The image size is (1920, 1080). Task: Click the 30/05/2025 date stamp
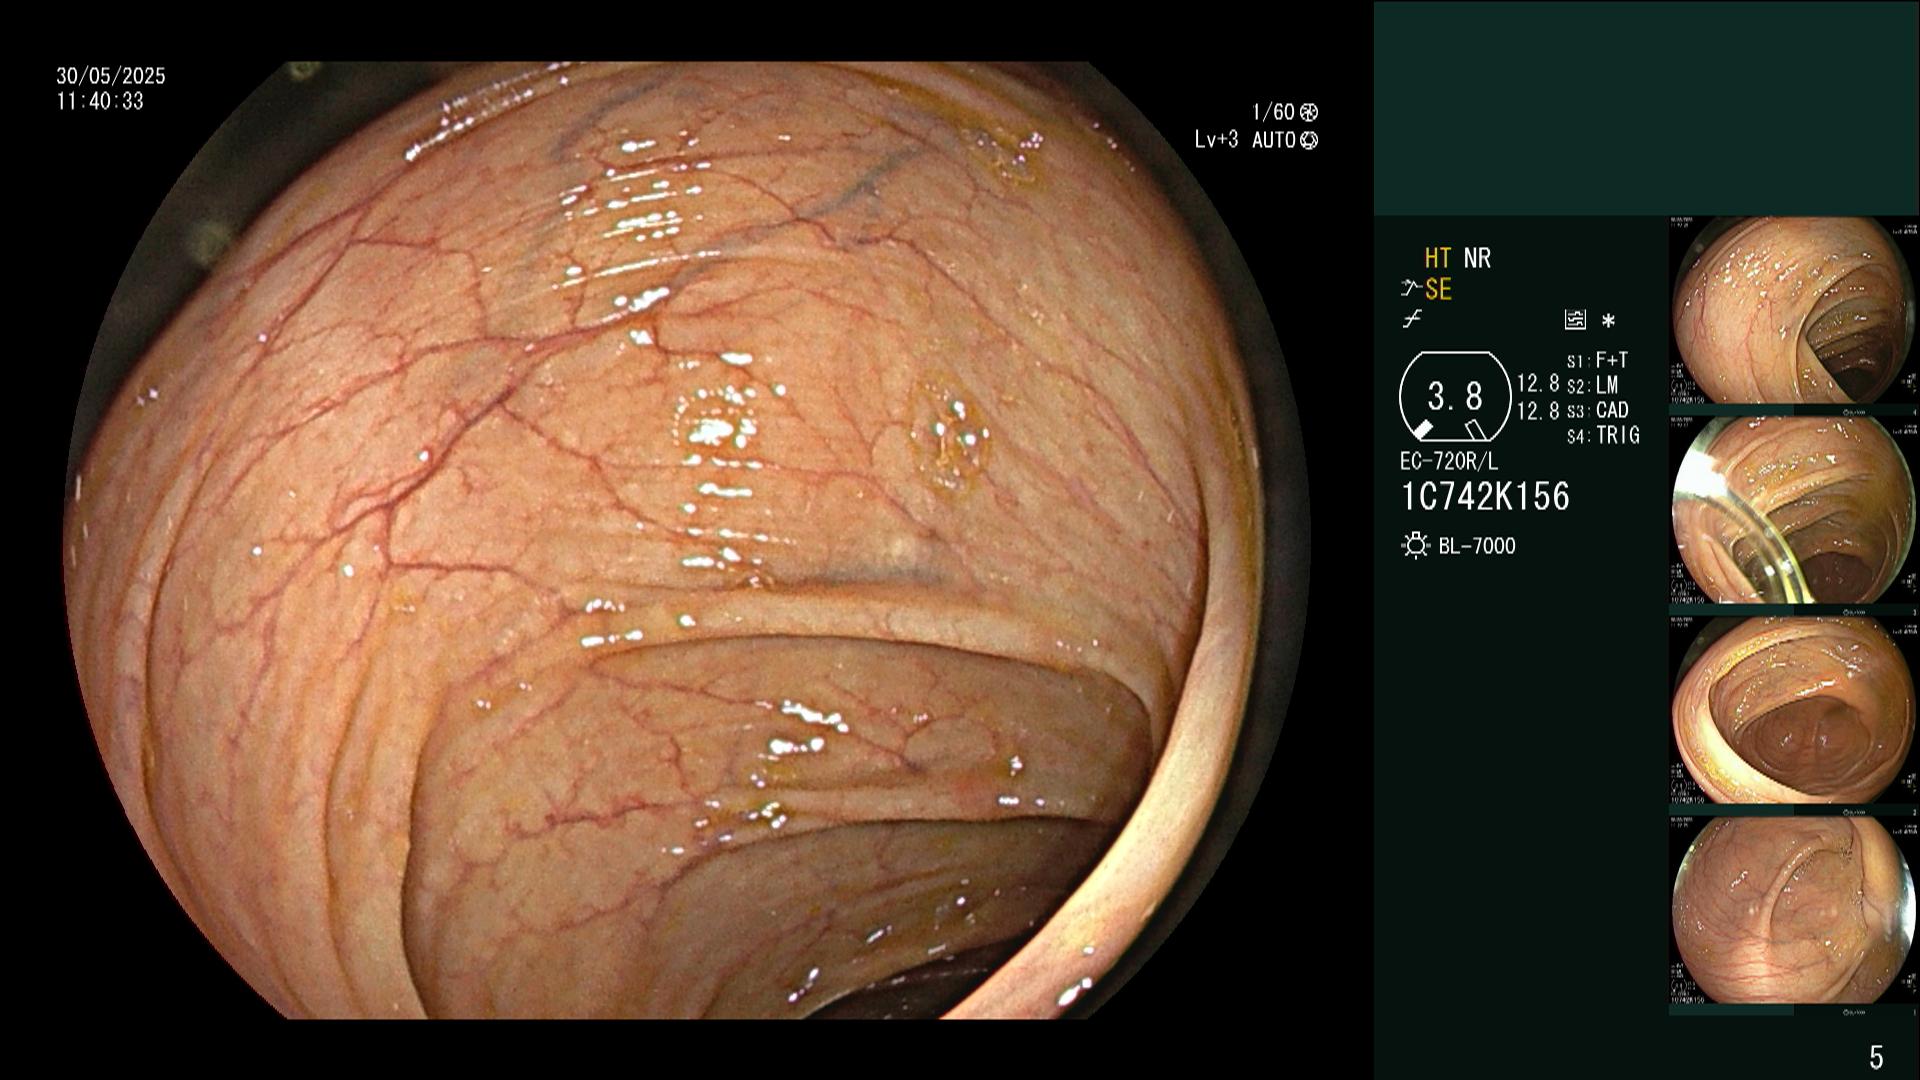click(111, 76)
